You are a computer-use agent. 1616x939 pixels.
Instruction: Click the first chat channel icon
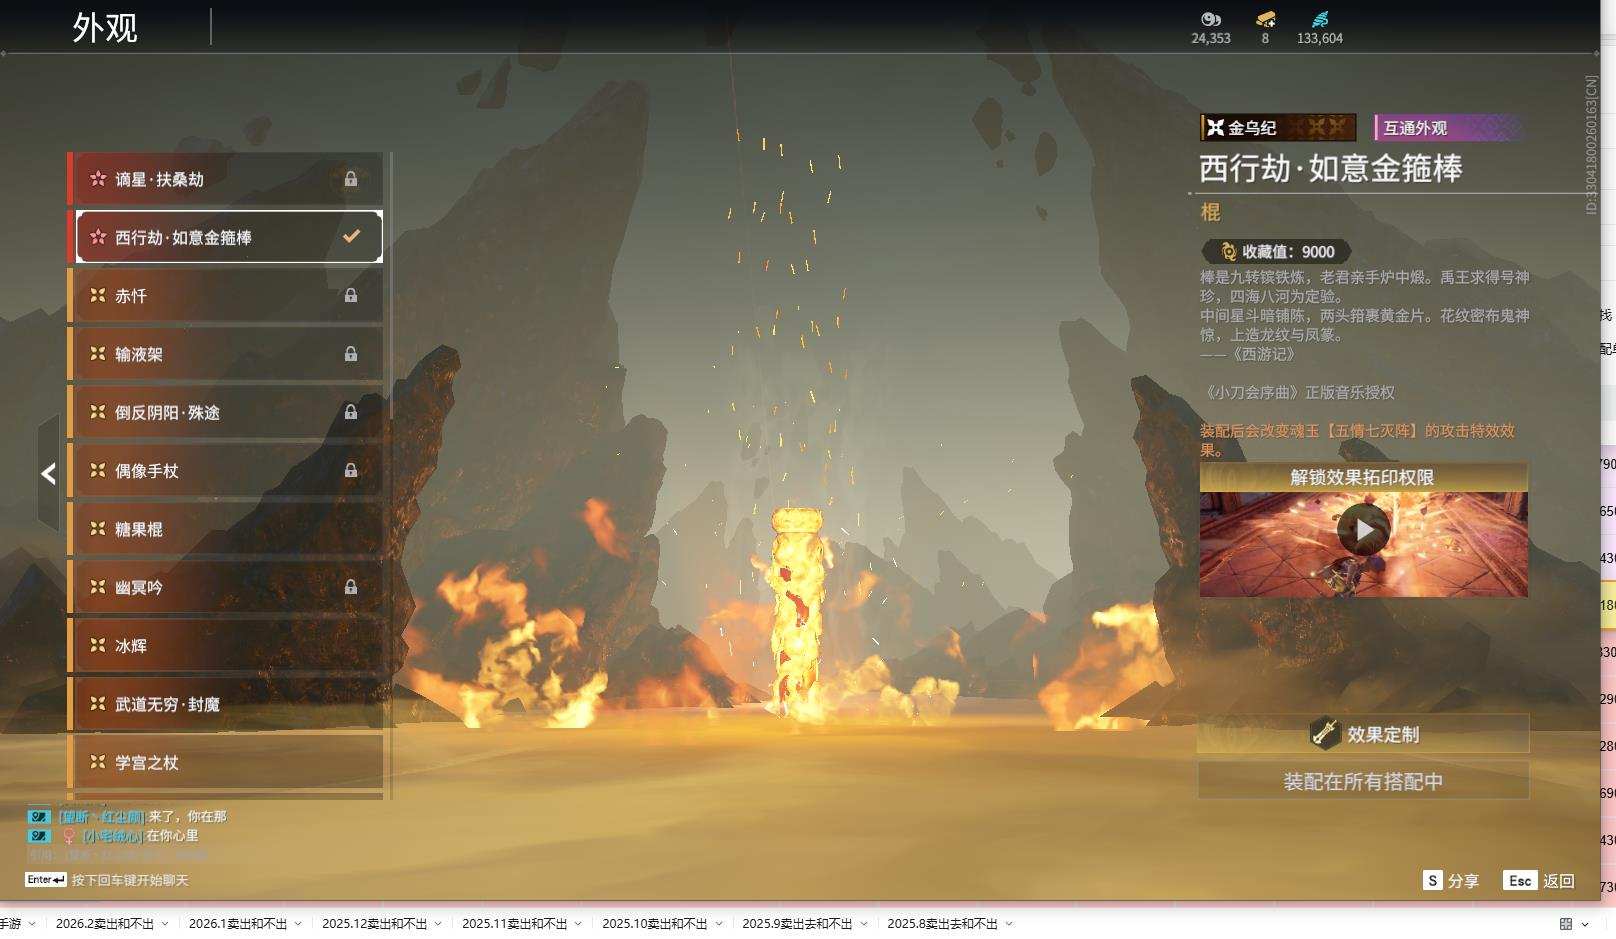click(x=39, y=817)
